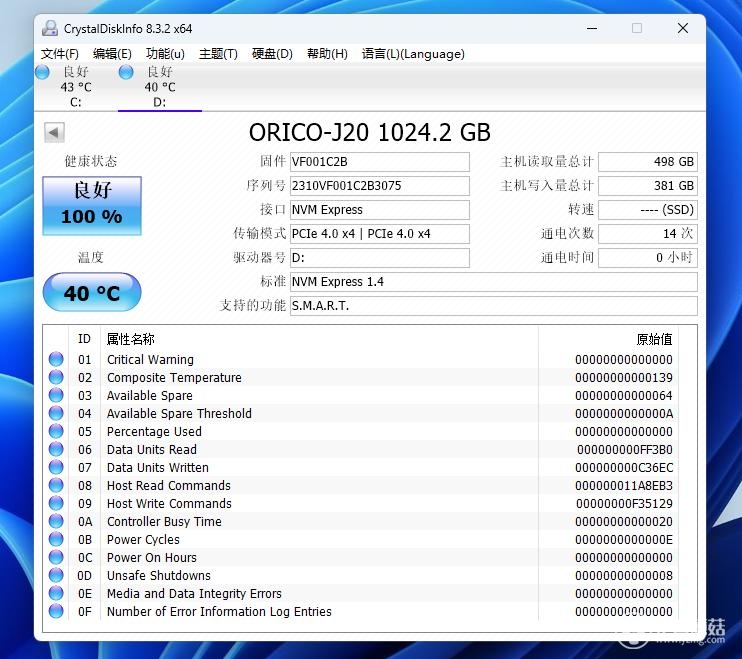Click status orb of Power On Hours row
This screenshot has height=659, width=742.
tap(56, 557)
